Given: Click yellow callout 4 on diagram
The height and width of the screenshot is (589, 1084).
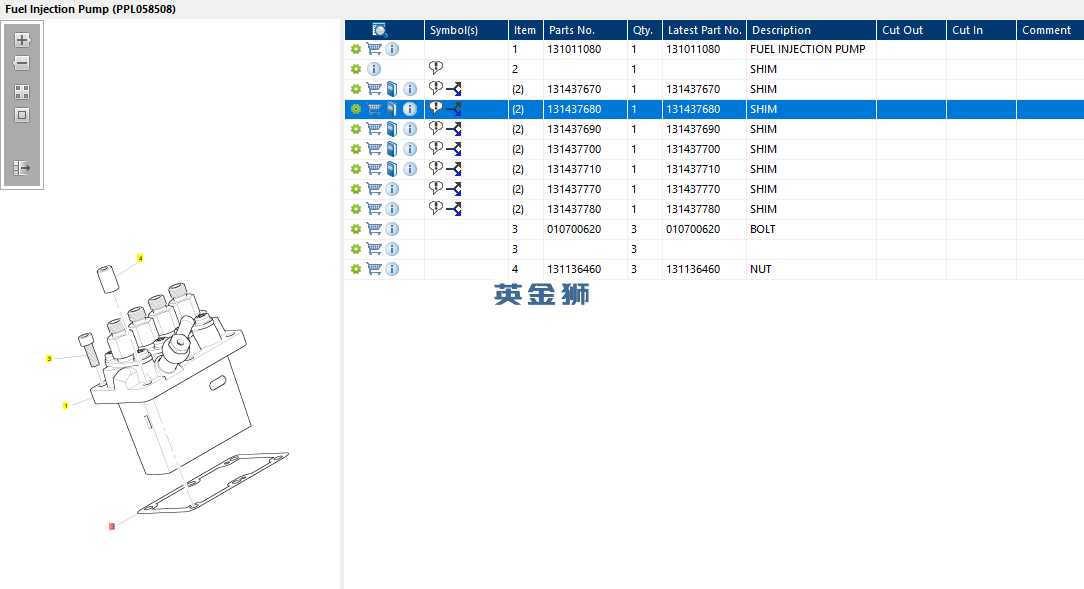Looking at the screenshot, I should tap(140, 258).
